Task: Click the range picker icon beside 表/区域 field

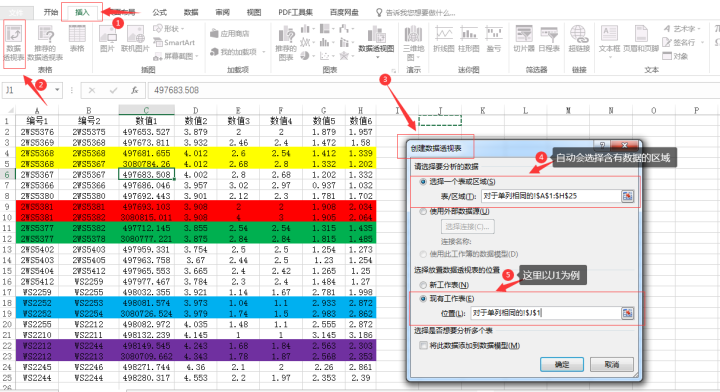Action: (x=627, y=196)
